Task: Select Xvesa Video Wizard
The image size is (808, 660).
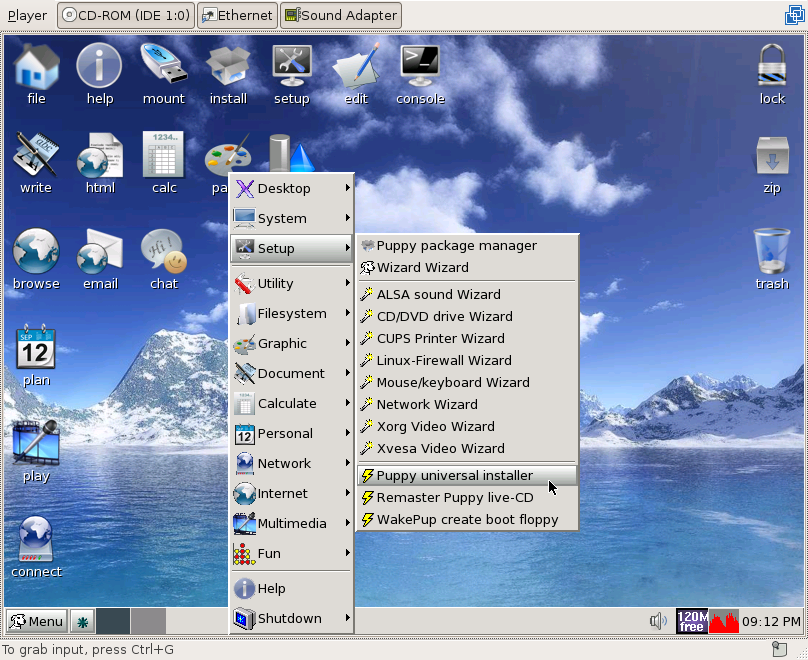Action: click(467, 448)
